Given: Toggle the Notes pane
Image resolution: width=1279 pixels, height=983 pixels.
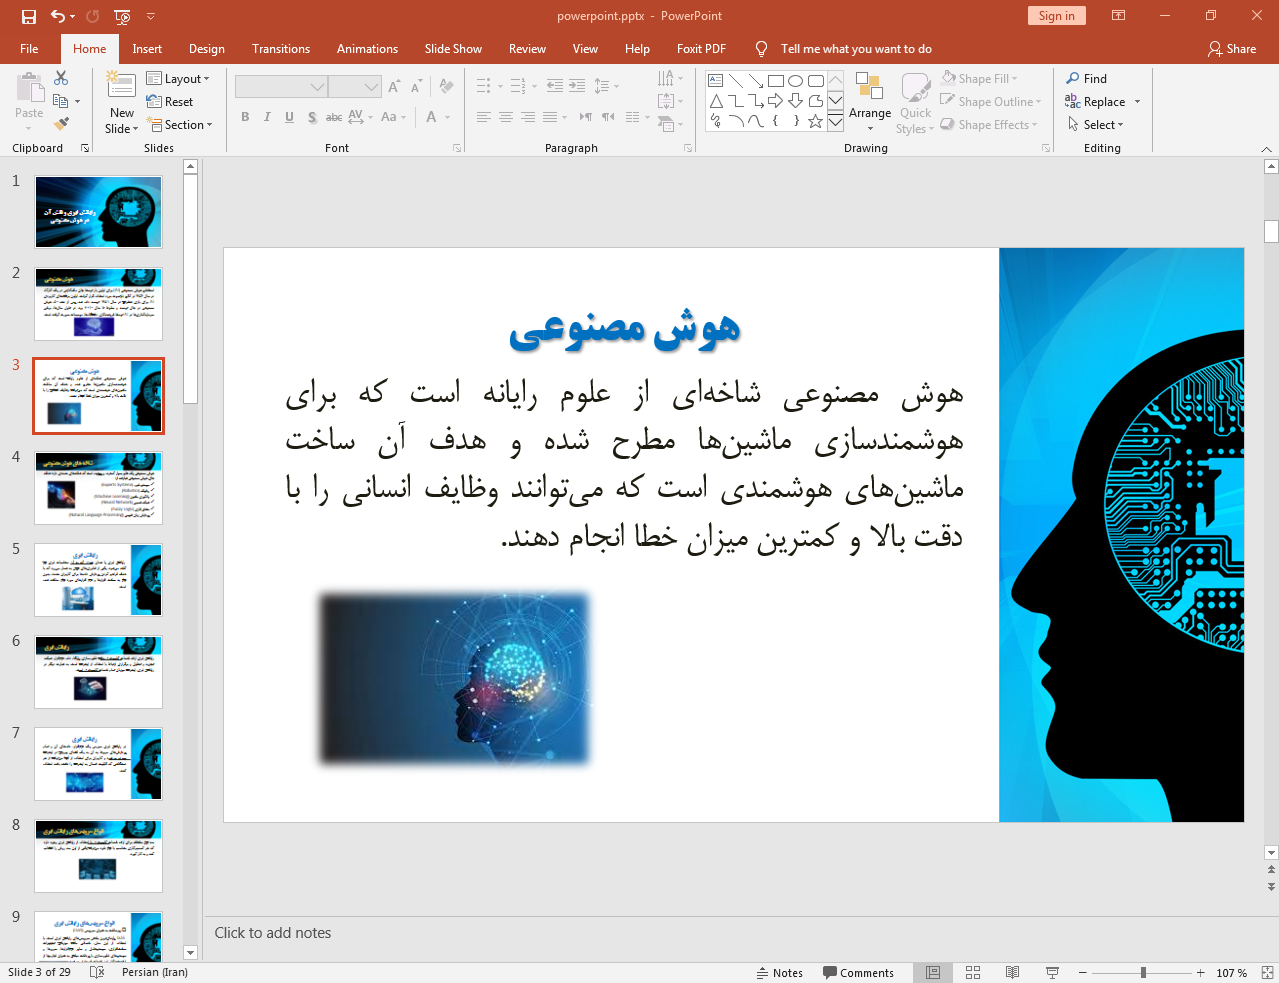Looking at the screenshot, I should tap(780, 972).
